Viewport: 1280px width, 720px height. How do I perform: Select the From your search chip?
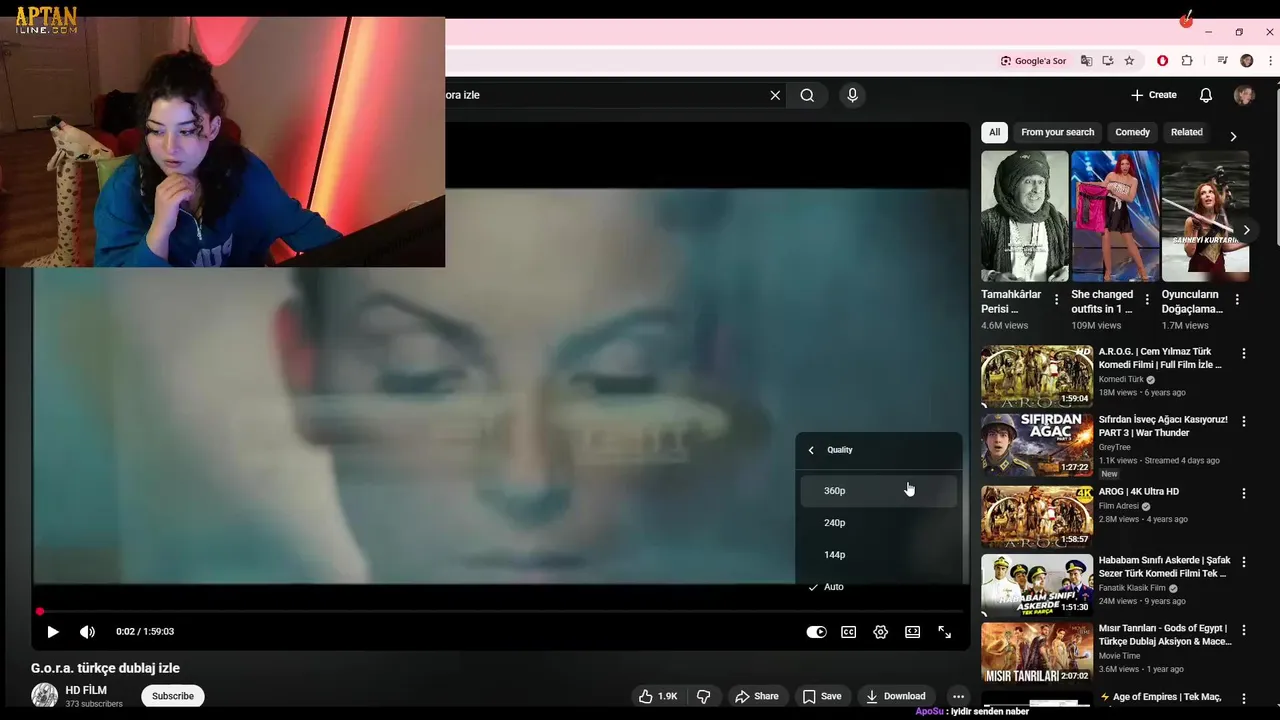pyautogui.click(x=1057, y=132)
